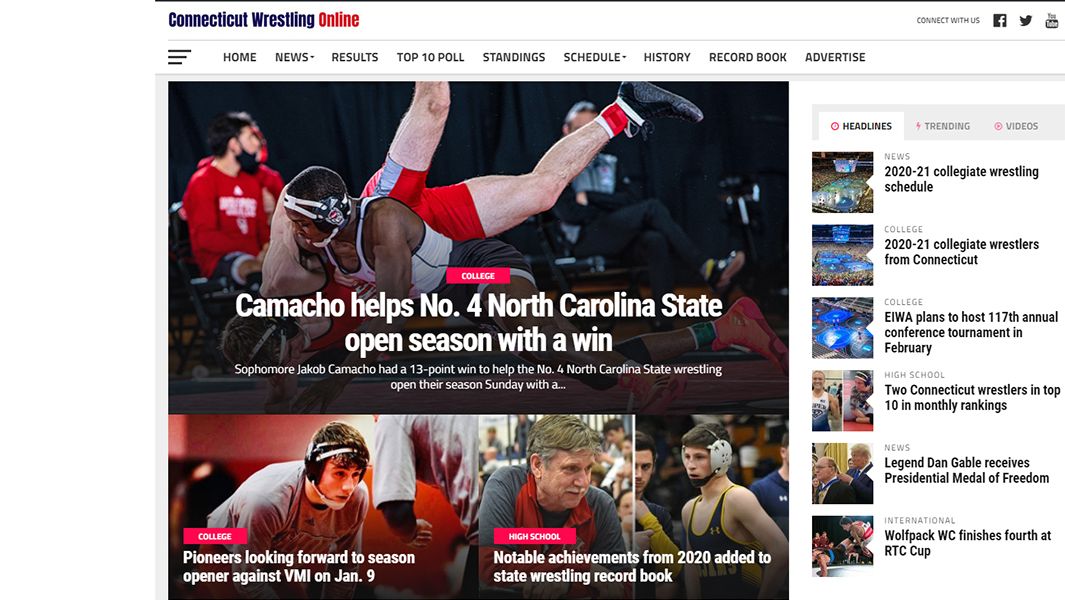Click the HIGH SCHOOL category badge
The width and height of the screenshot is (1065, 600).
(x=535, y=536)
